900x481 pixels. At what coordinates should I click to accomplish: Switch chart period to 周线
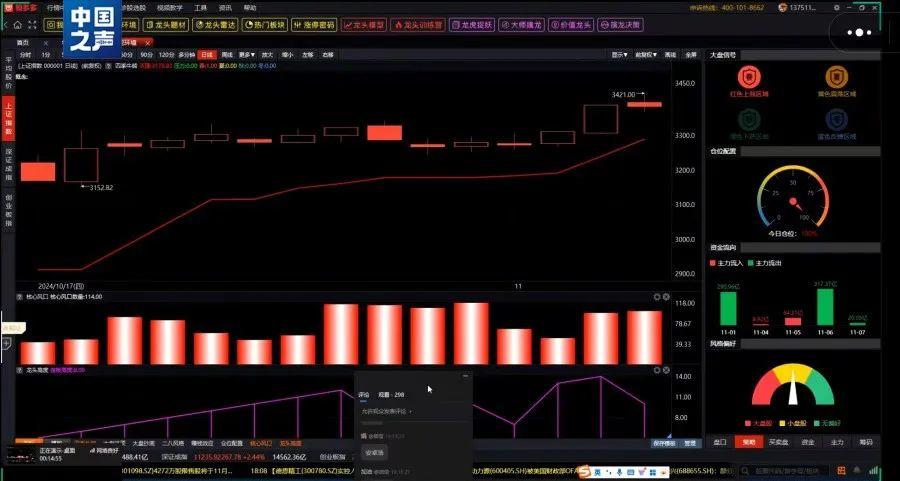[x=226, y=54]
